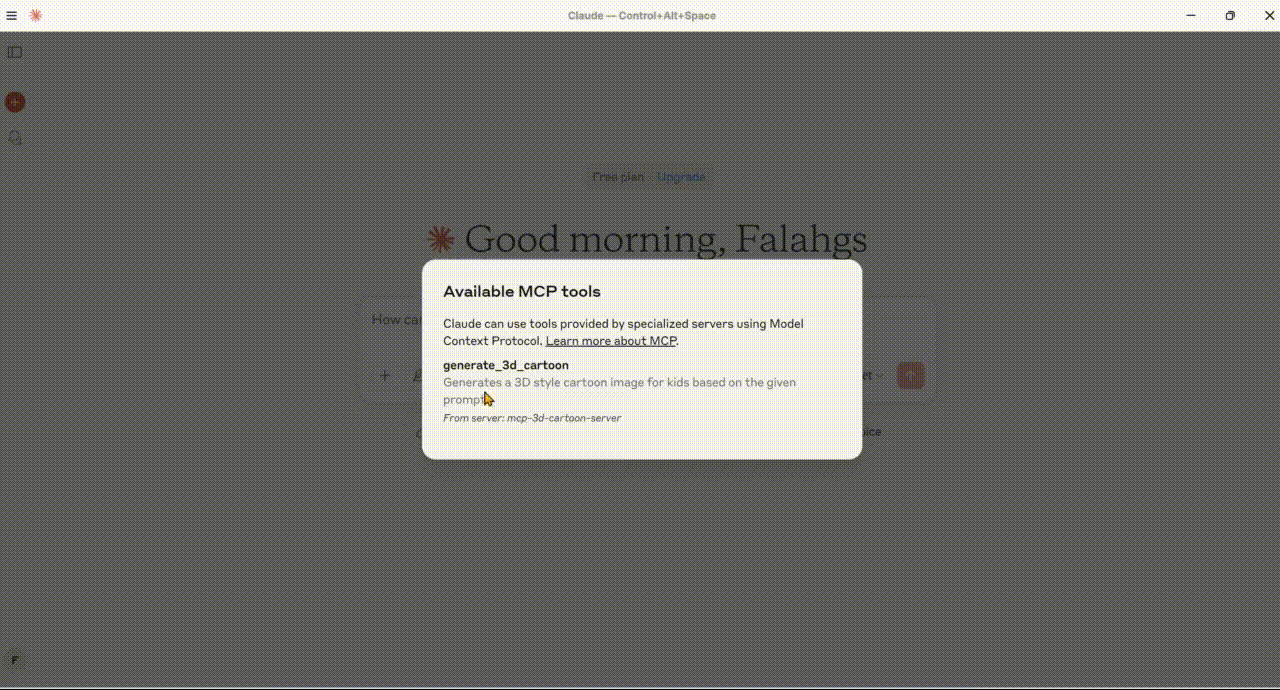1280x690 pixels.
Task: Click the mcp-3d-cartoon-server source text
Action: [x=564, y=418]
